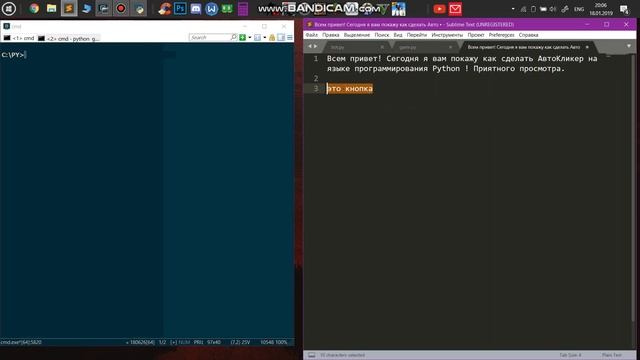Screen dimensions: 640x360
Task: Open the red mail envelope shortcut
Action: (x=455, y=9)
